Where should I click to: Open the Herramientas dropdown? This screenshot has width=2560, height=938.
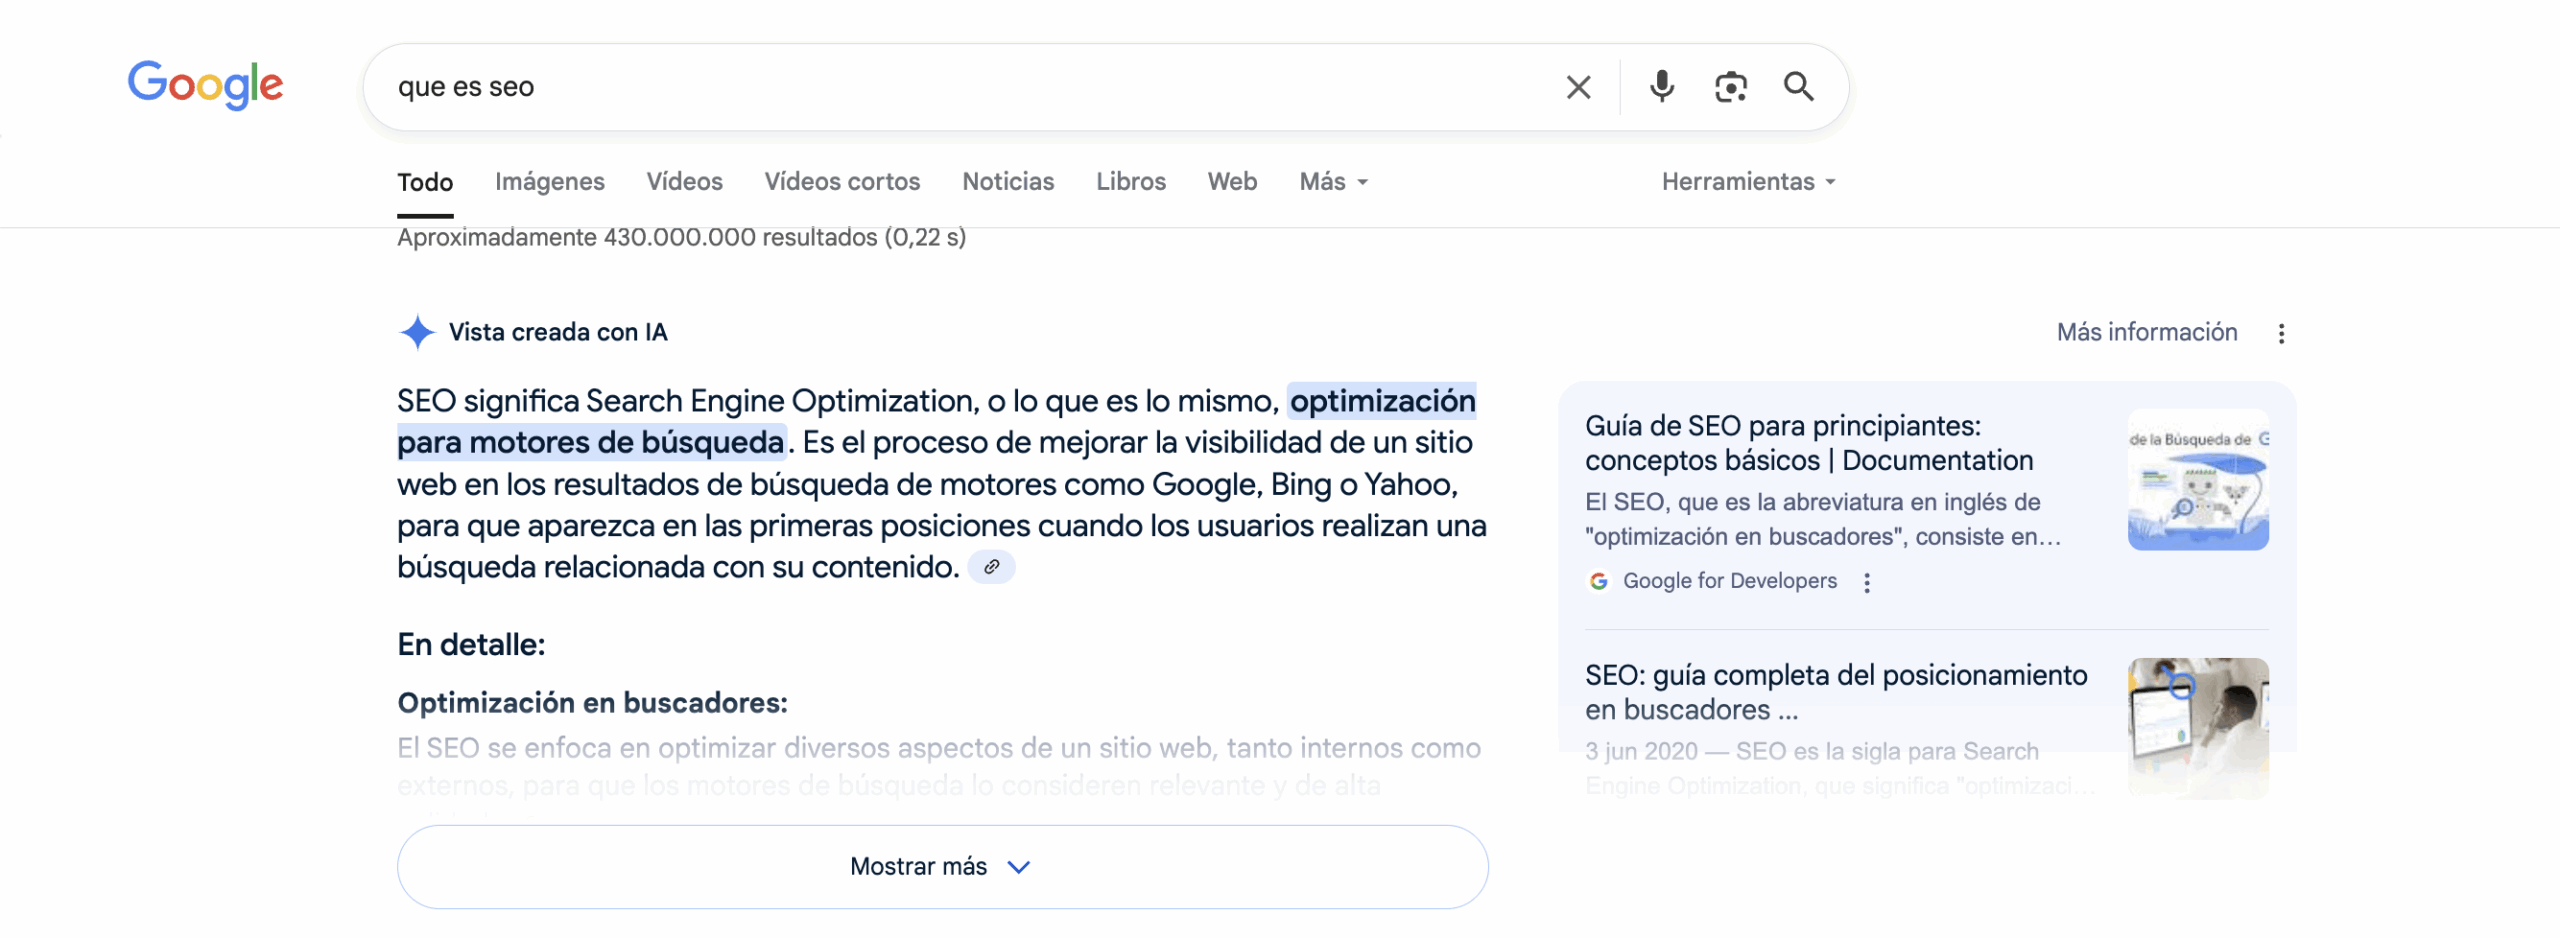pos(1748,182)
